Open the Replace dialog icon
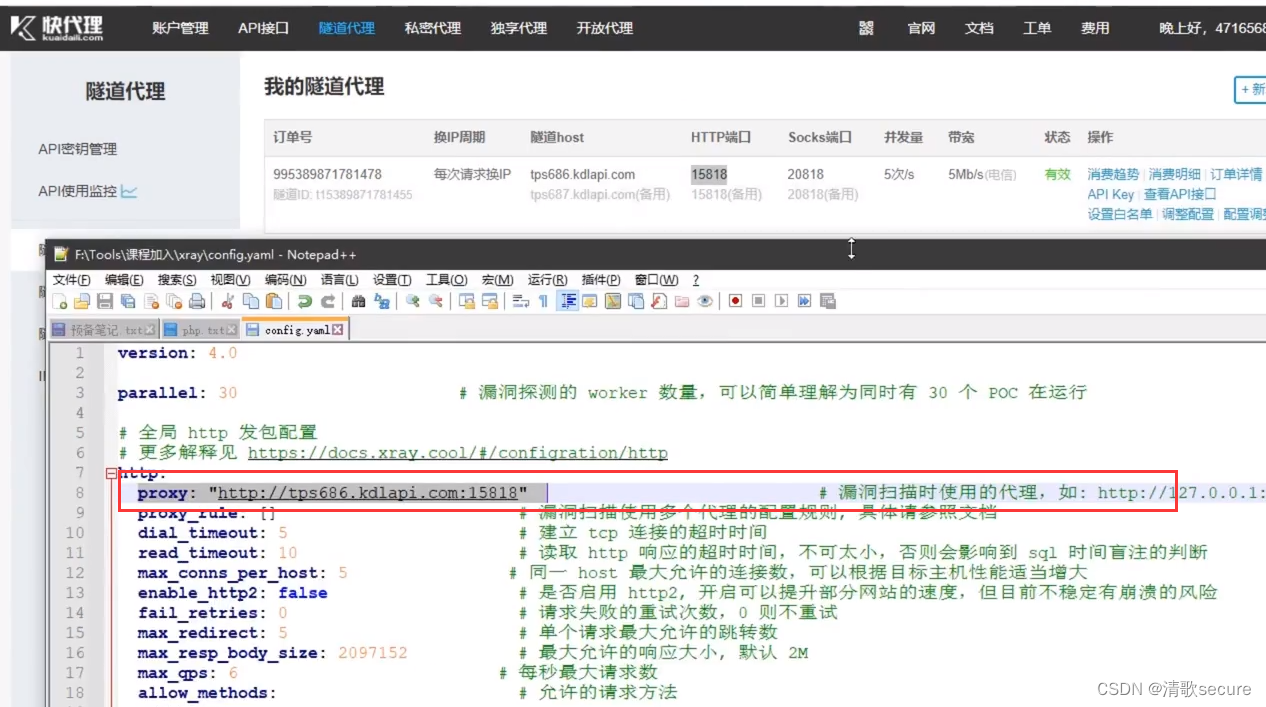 click(x=381, y=301)
